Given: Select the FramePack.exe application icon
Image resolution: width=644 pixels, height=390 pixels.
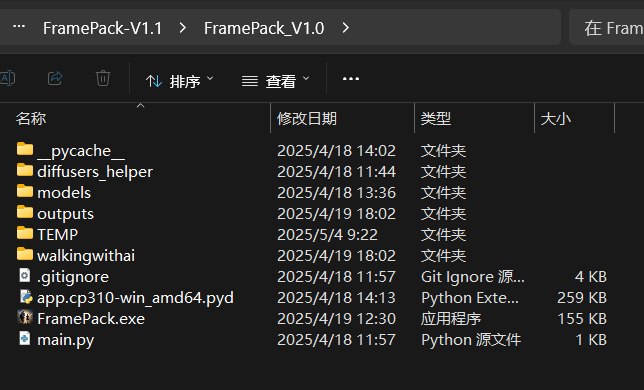Looking at the screenshot, I should 25,317.
